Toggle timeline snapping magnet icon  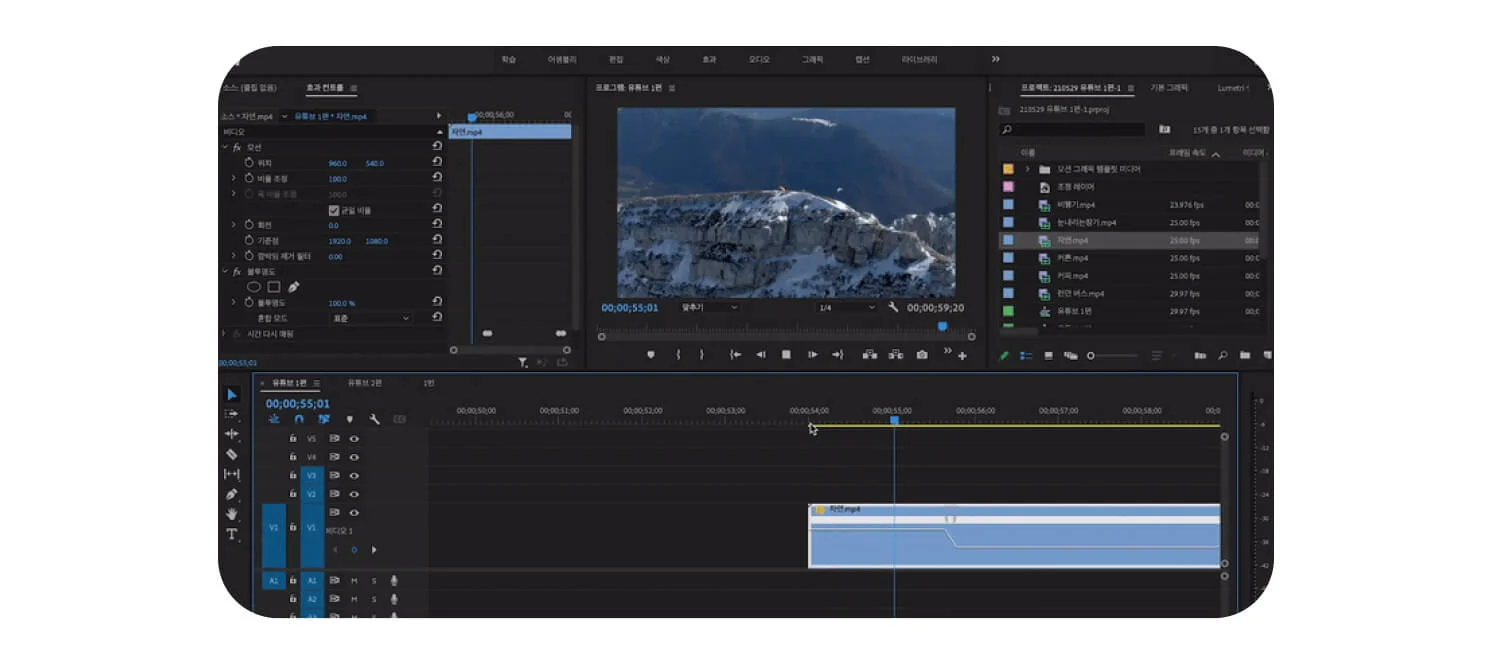298,420
